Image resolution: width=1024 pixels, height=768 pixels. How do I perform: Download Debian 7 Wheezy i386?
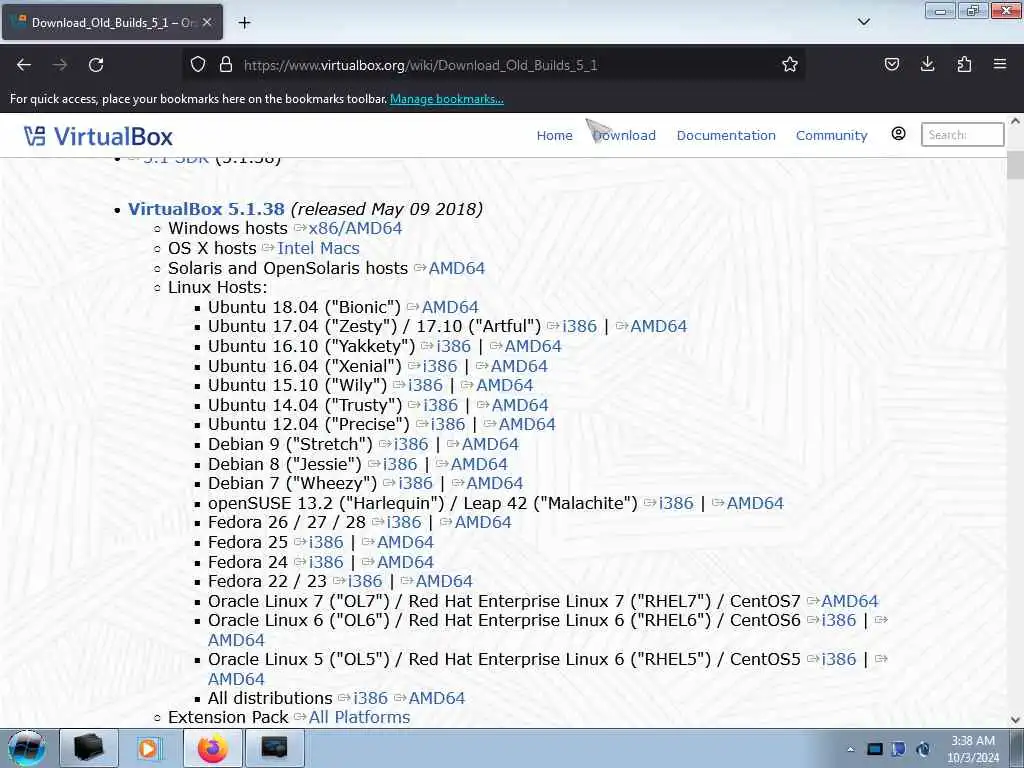[415, 483]
